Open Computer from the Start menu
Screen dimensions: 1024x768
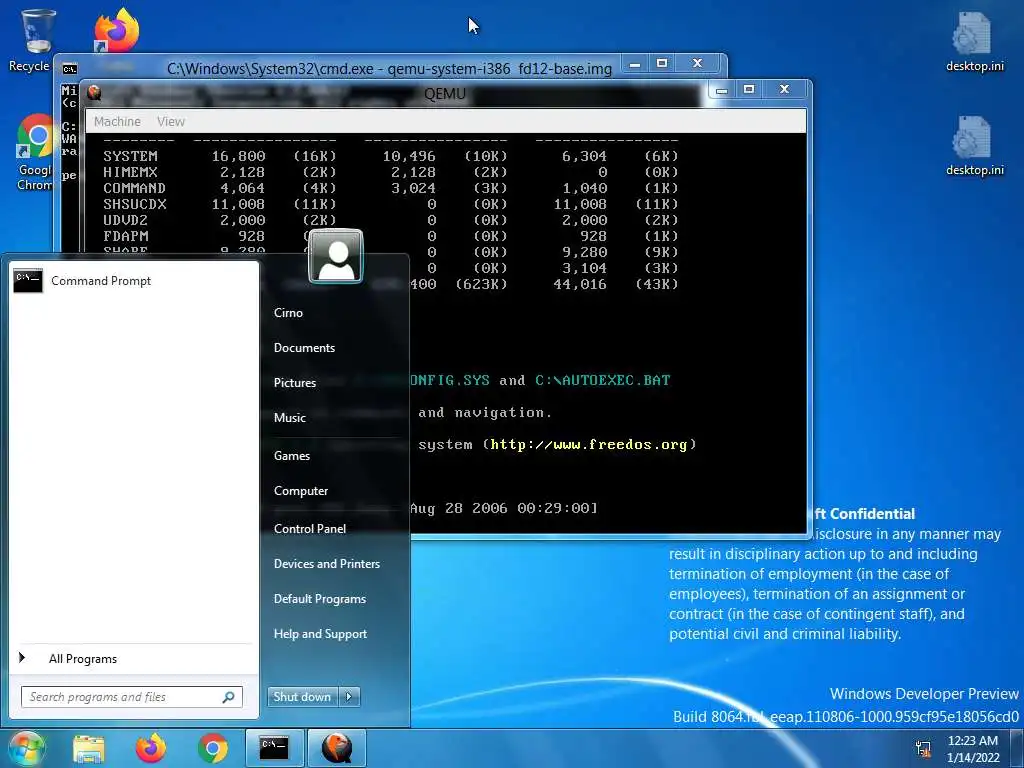300,491
